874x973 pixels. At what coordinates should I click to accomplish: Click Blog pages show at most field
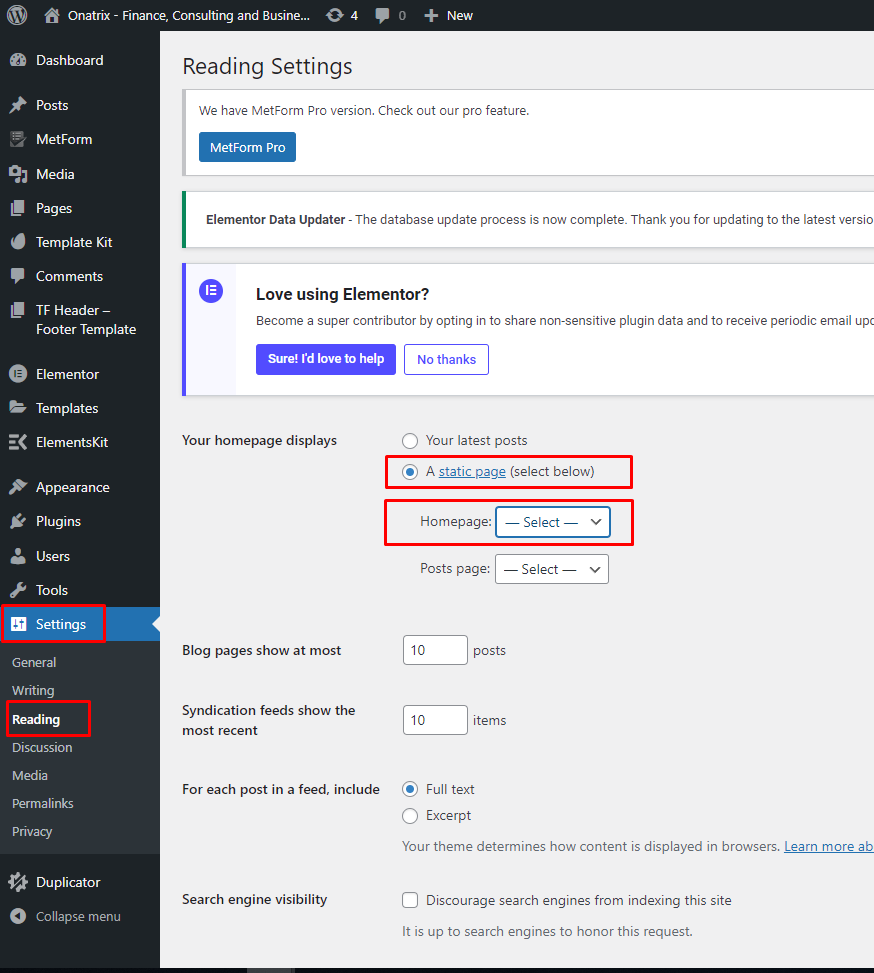(x=435, y=650)
